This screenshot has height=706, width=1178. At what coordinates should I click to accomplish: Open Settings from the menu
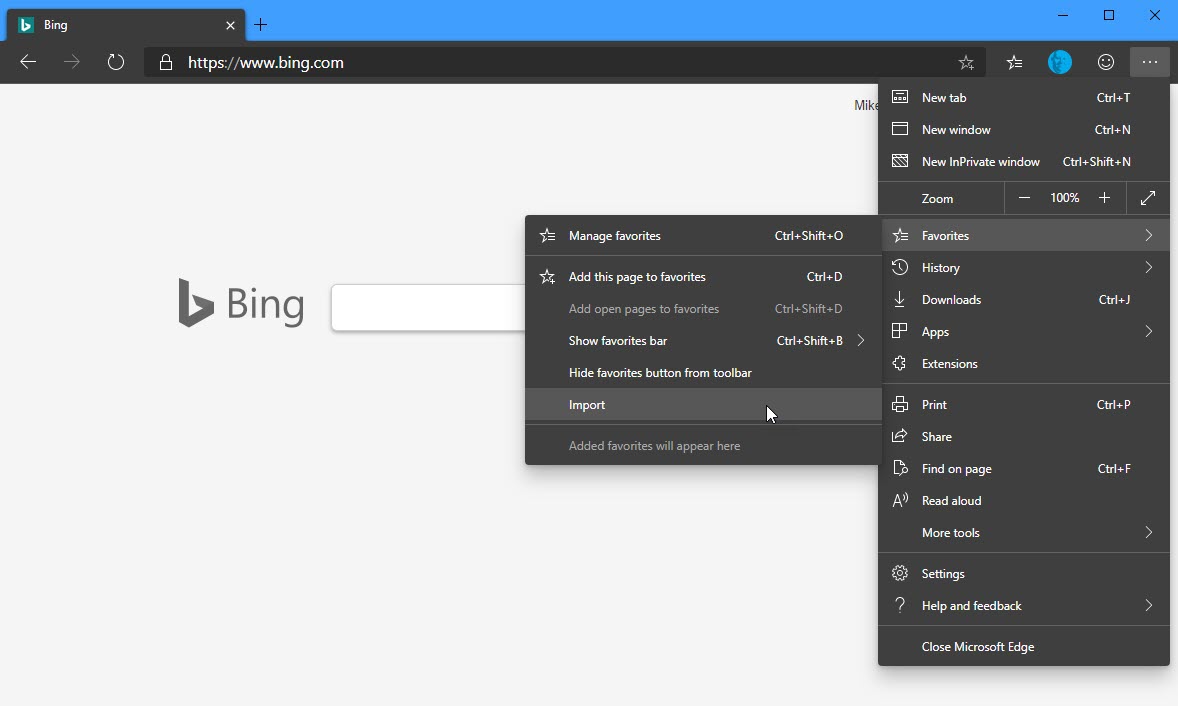point(1024,574)
